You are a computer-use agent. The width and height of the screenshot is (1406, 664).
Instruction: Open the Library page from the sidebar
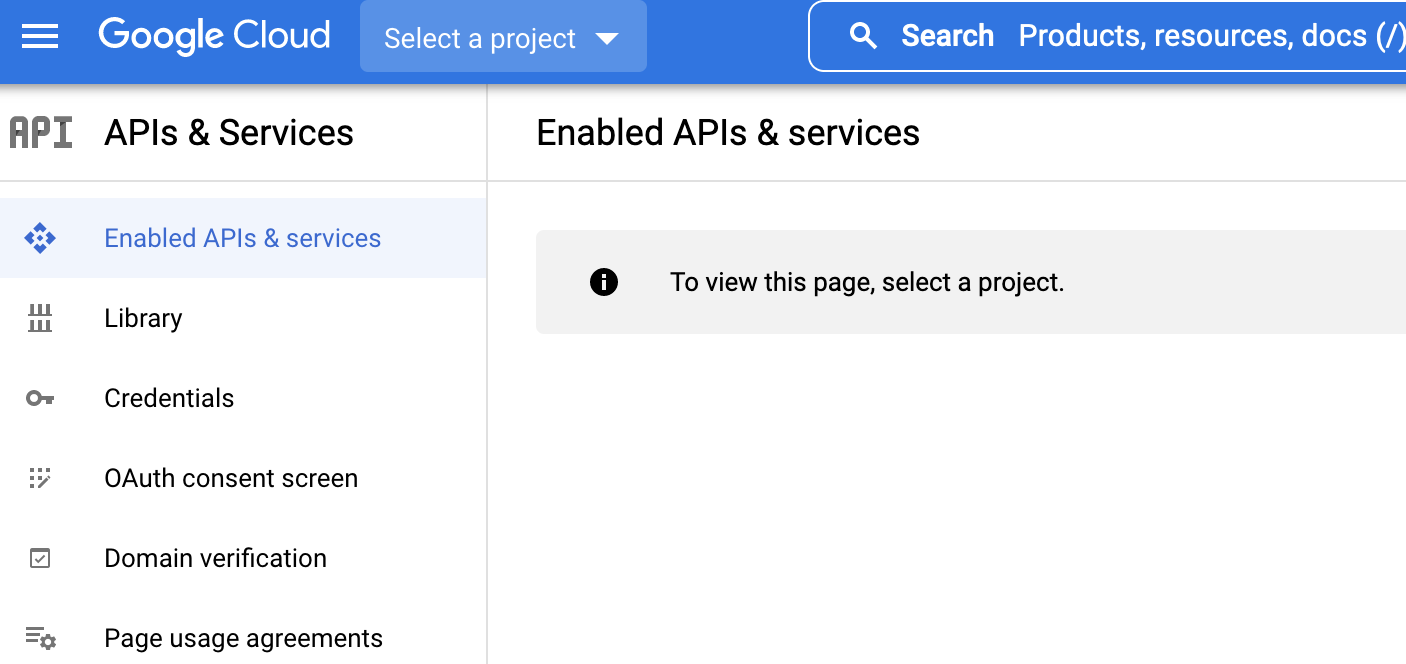(x=143, y=318)
